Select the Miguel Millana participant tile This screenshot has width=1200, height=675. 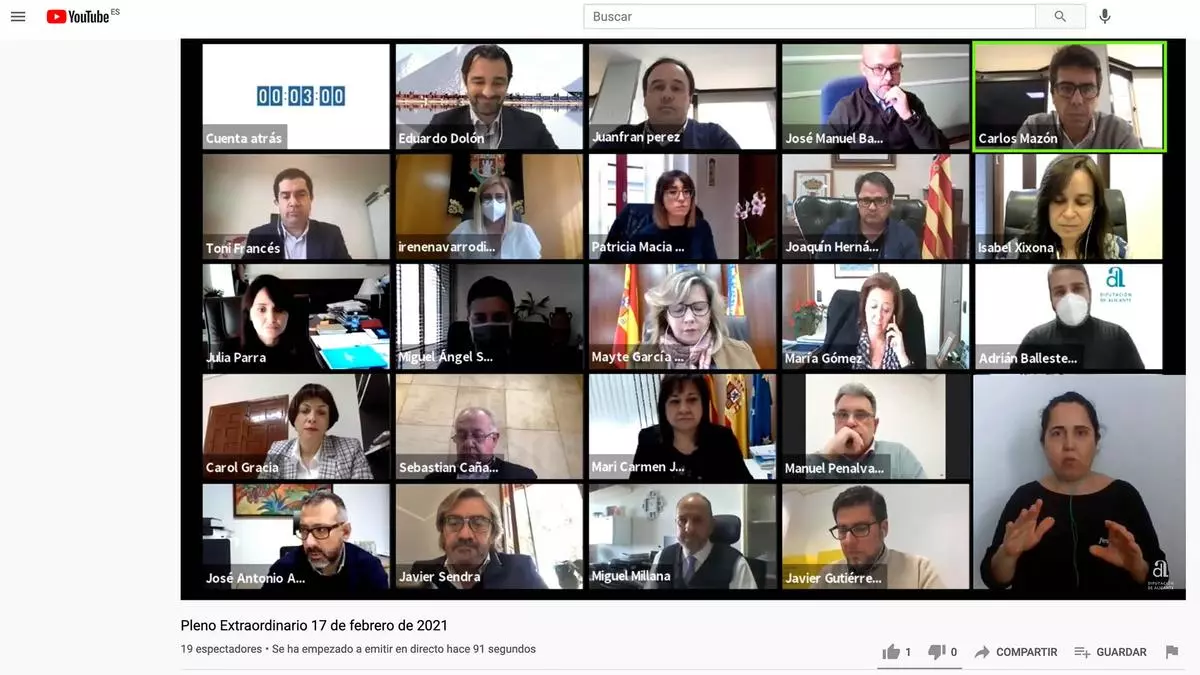682,537
